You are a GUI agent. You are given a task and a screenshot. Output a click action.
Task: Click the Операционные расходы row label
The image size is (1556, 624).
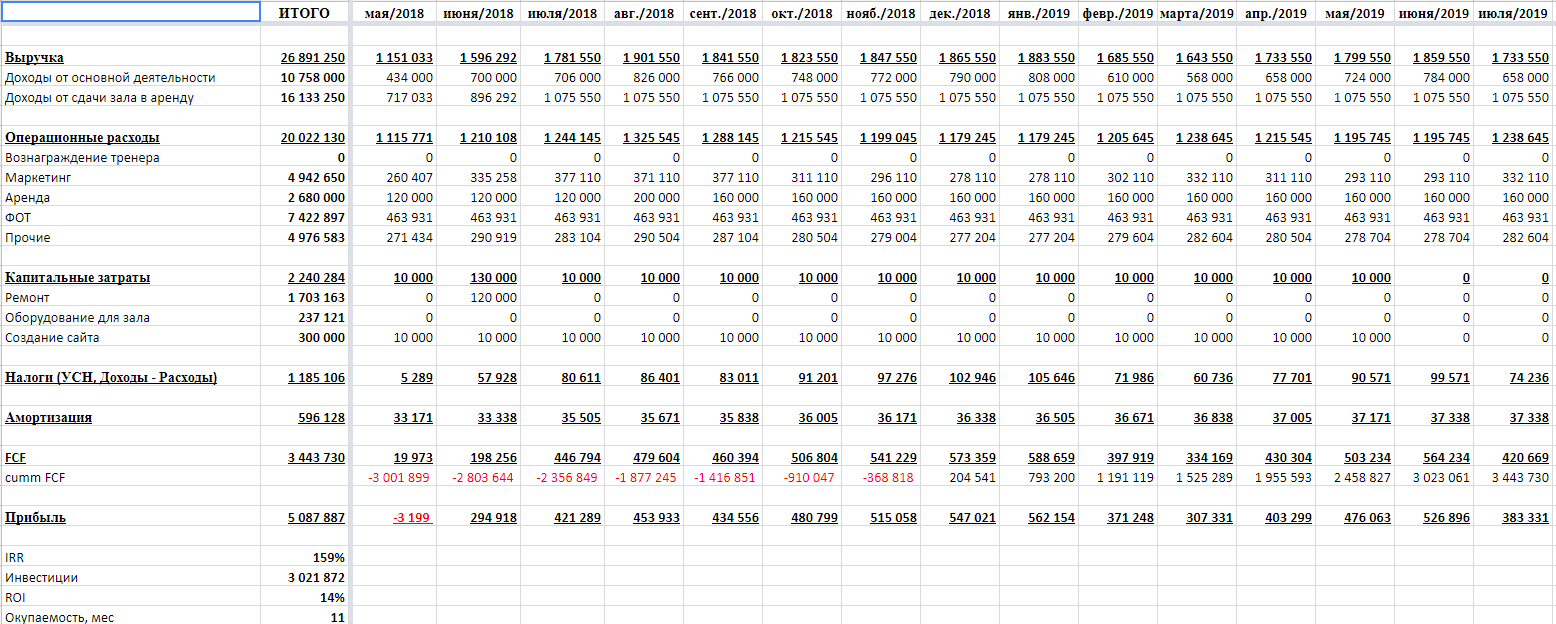tap(82, 138)
